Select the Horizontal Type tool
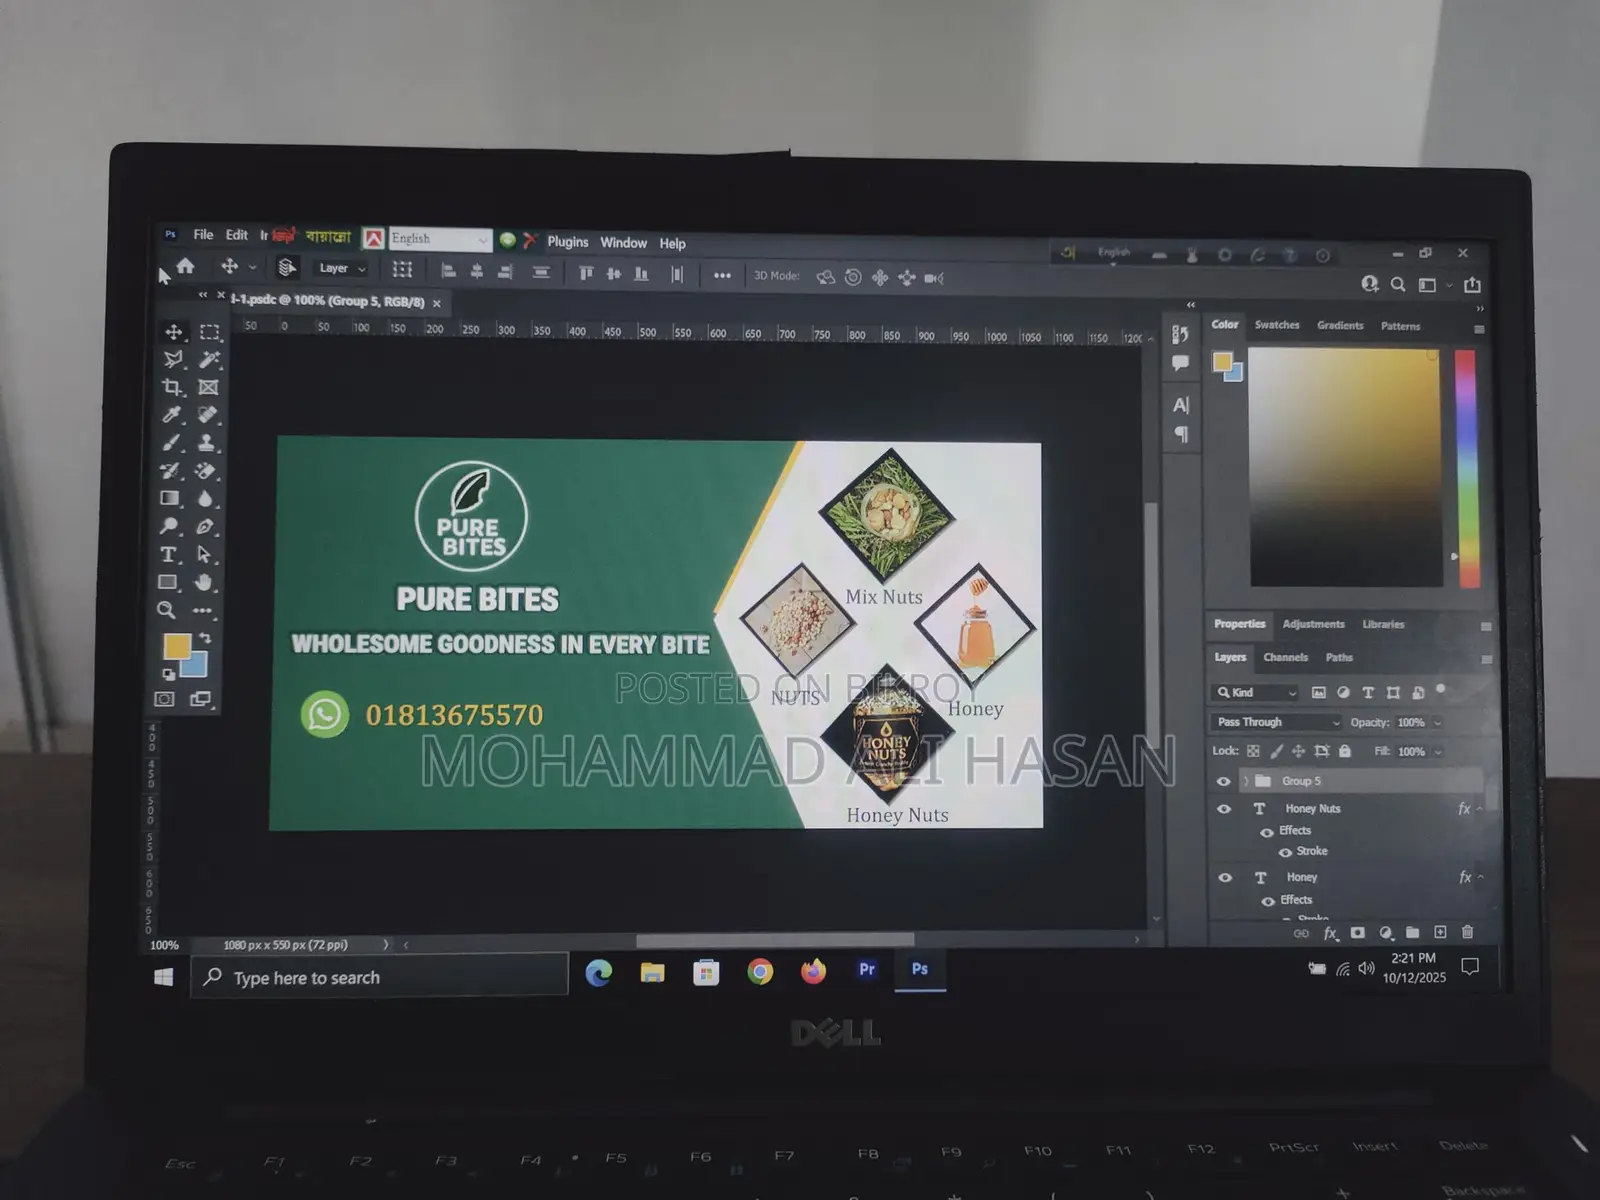Screen dimensions: 1600x1200 point(168,554)
